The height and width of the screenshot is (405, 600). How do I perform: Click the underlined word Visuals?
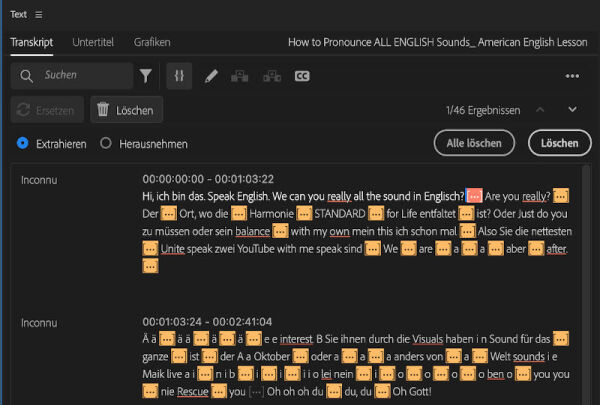pyautogui.click(x=427, y=339)
